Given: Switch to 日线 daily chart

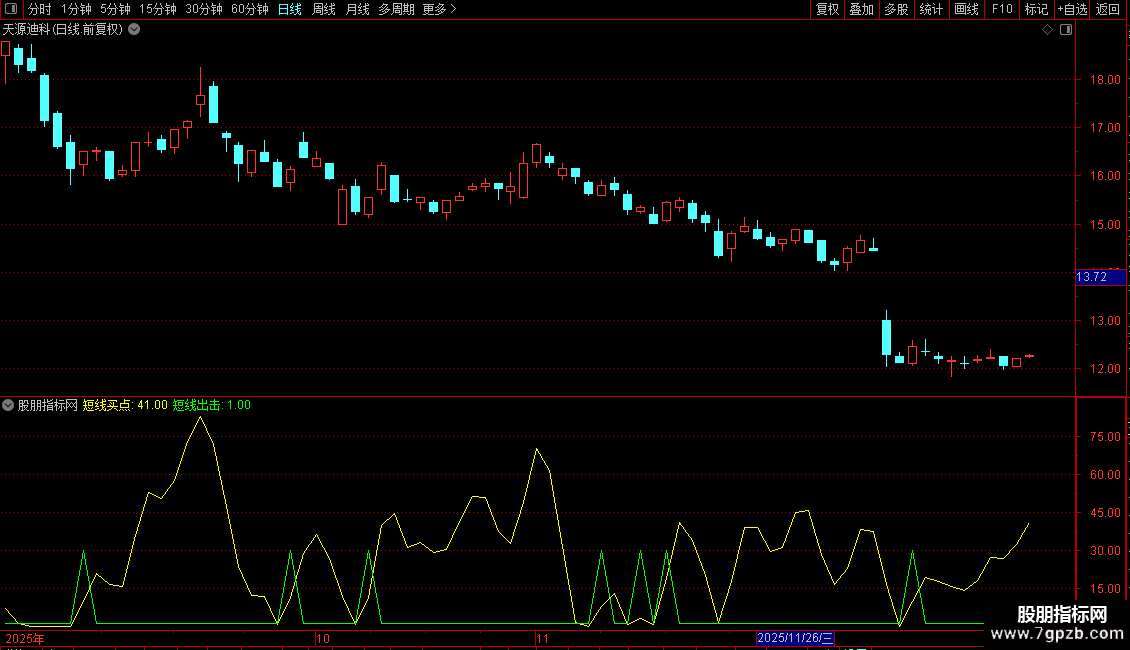Looking at the screenshot, I should click(x=290, y=9).
